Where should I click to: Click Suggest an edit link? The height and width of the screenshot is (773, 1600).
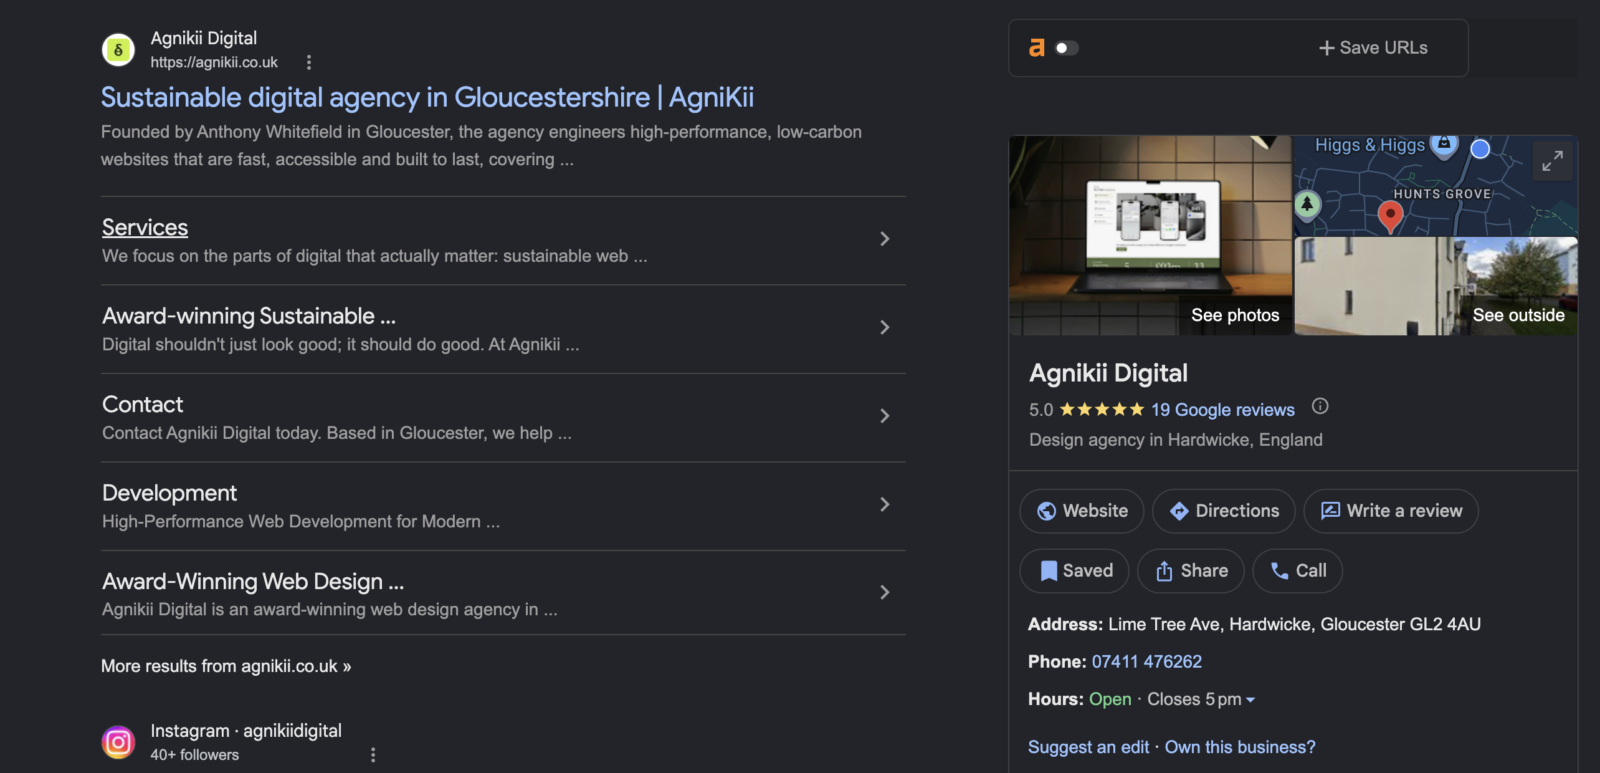click(1088, 747)
